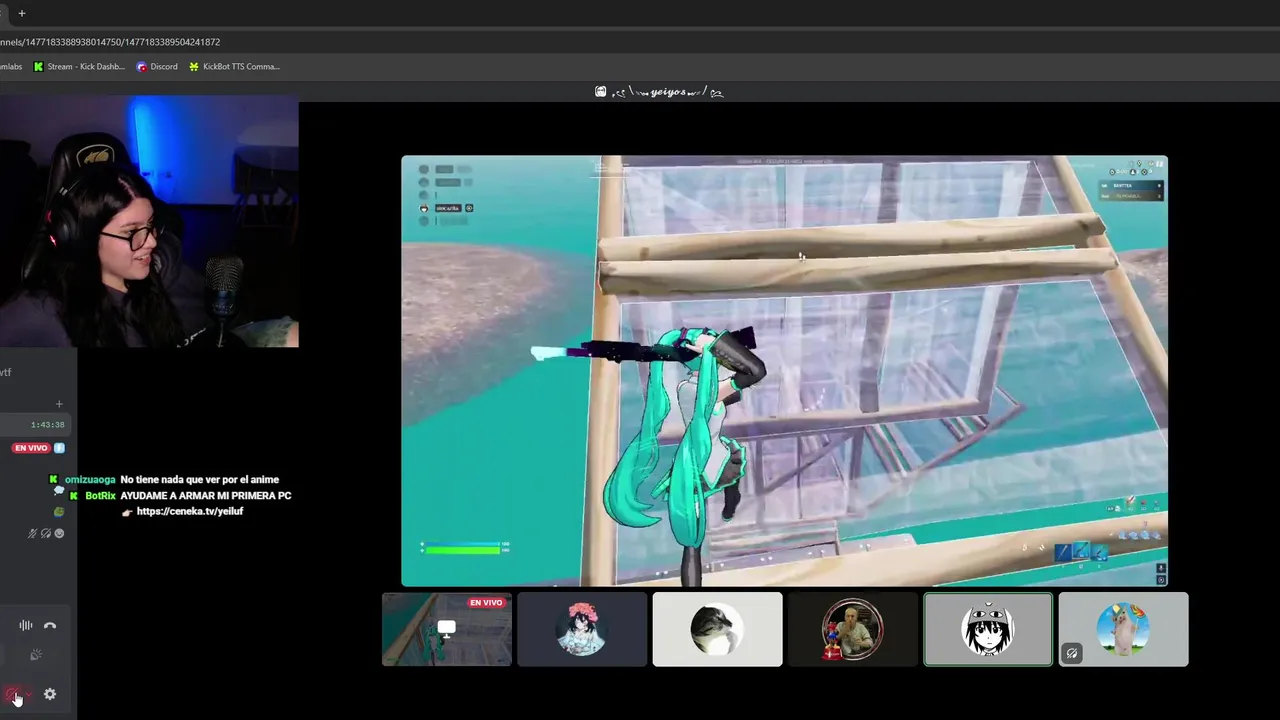Open a new browser tab
This screenshot has height=720, width=1280.
point(21,13)
